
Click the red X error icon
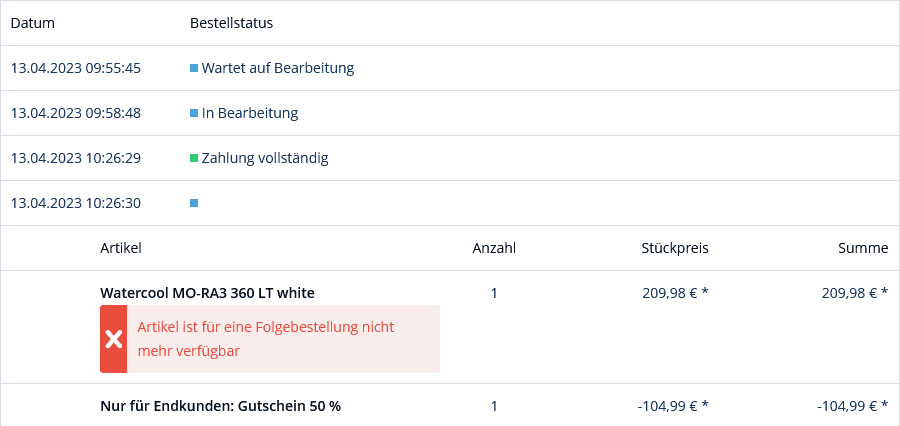pyautogui.click(x=114, y=339)
